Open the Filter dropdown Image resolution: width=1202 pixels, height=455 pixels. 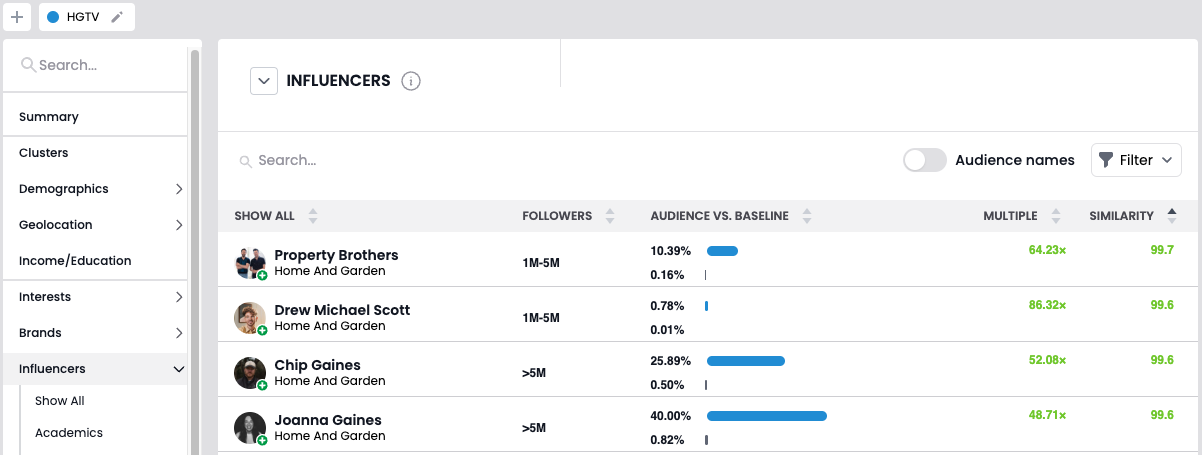click(1136, 160)
